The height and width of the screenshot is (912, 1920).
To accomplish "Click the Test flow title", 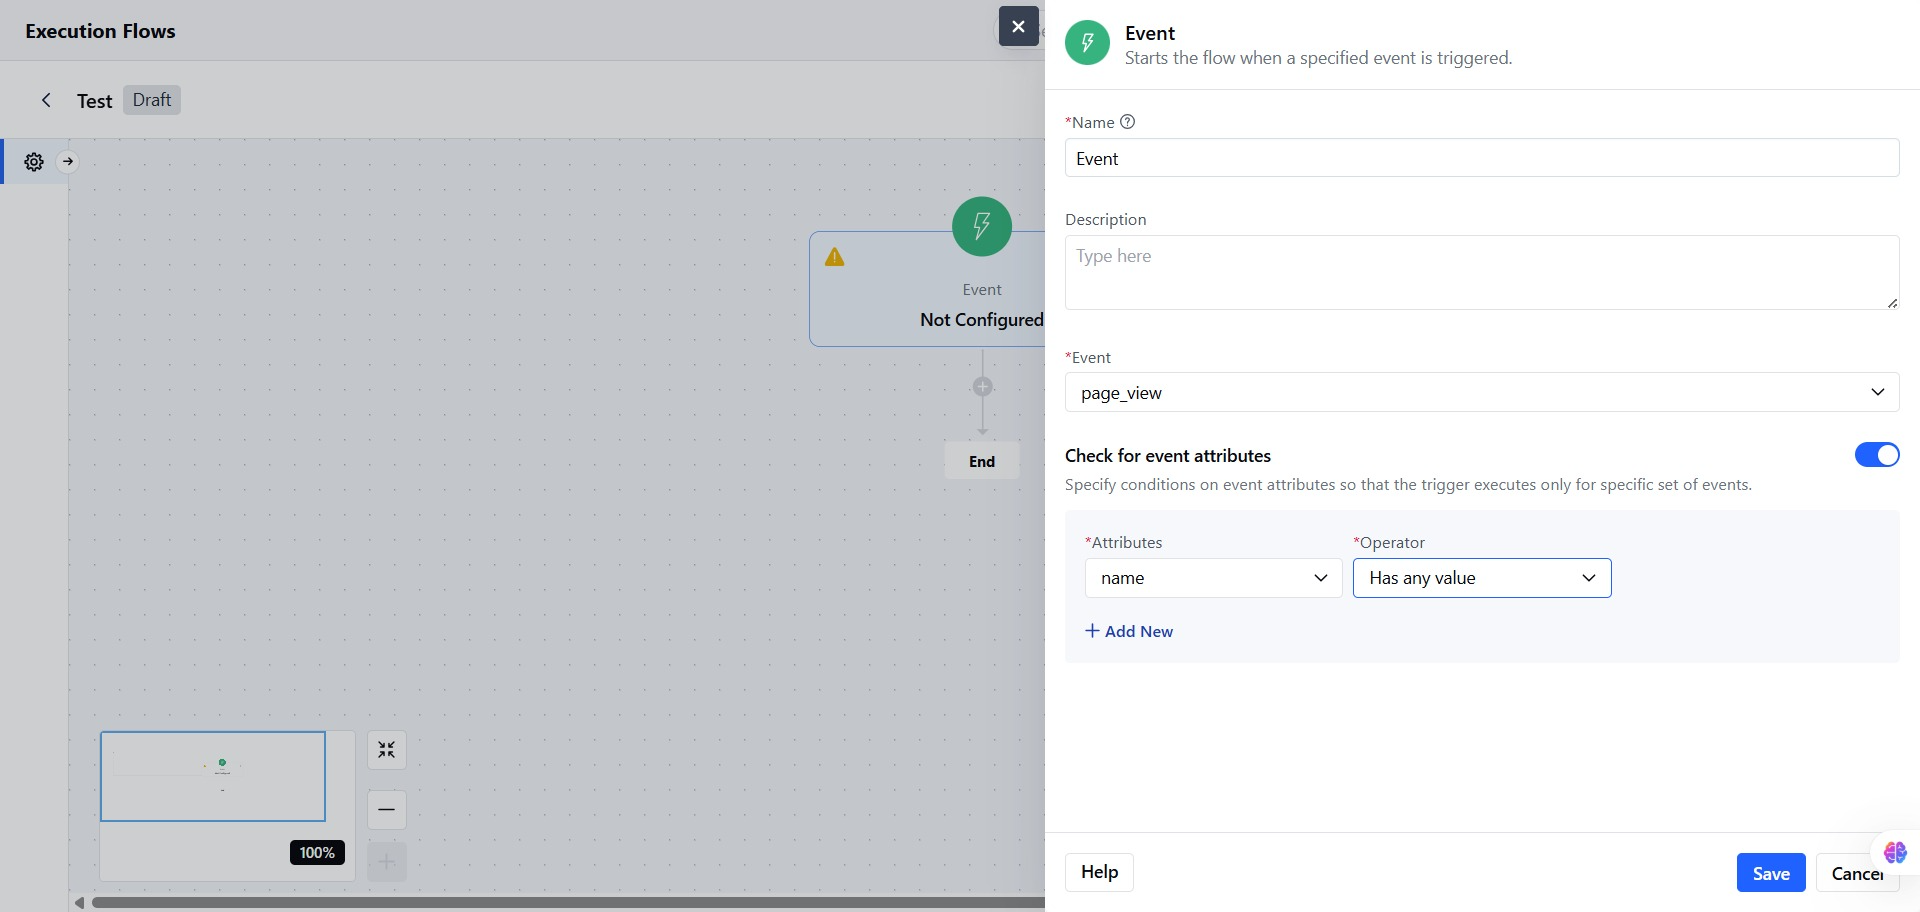I will (94, 101).
